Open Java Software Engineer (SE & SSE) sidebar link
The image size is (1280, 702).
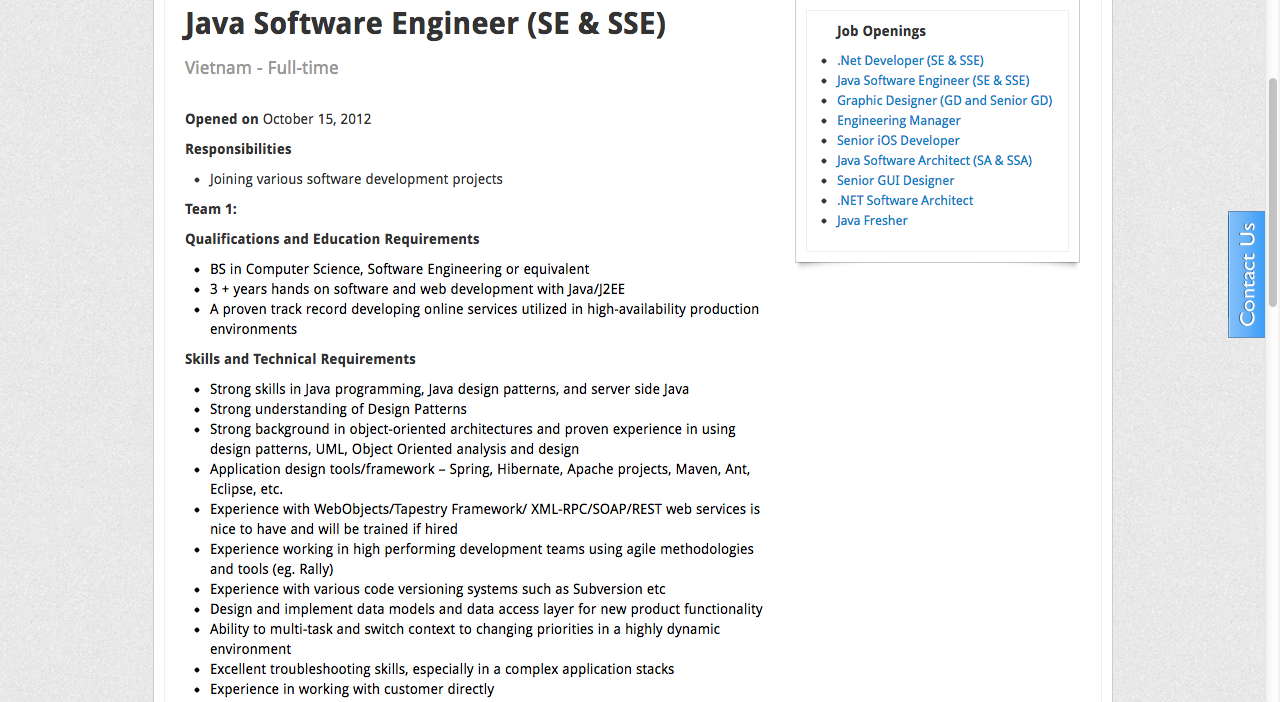pyautogui.click(x=933, y=80)
